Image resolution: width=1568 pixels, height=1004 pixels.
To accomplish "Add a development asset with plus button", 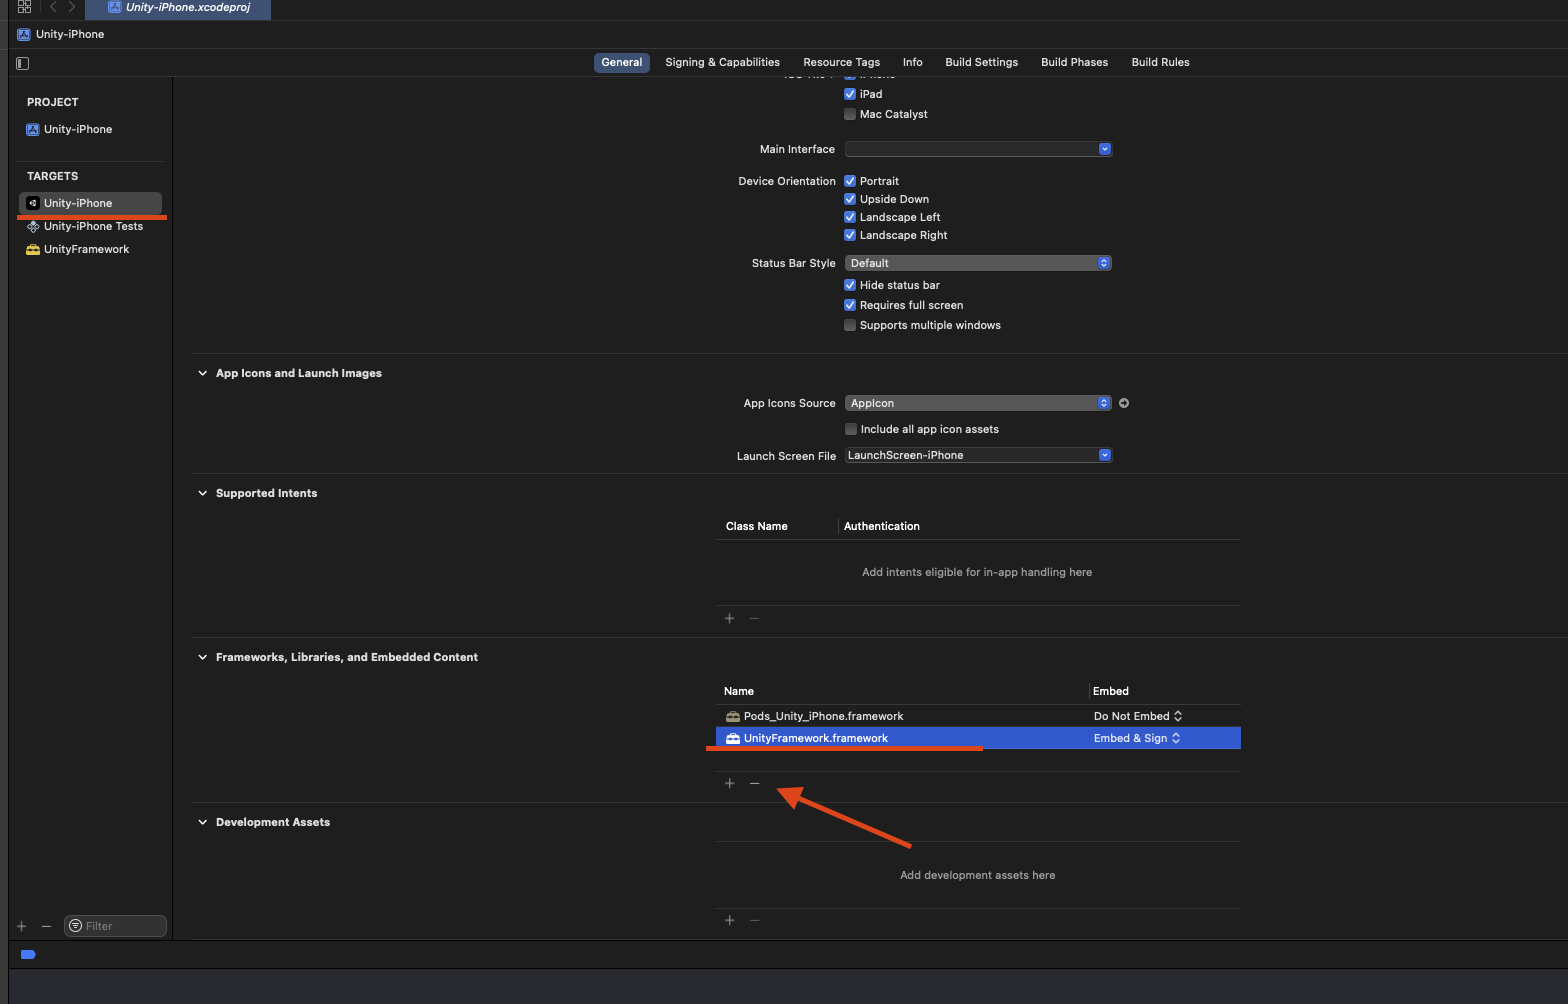I will click(730, 920).
